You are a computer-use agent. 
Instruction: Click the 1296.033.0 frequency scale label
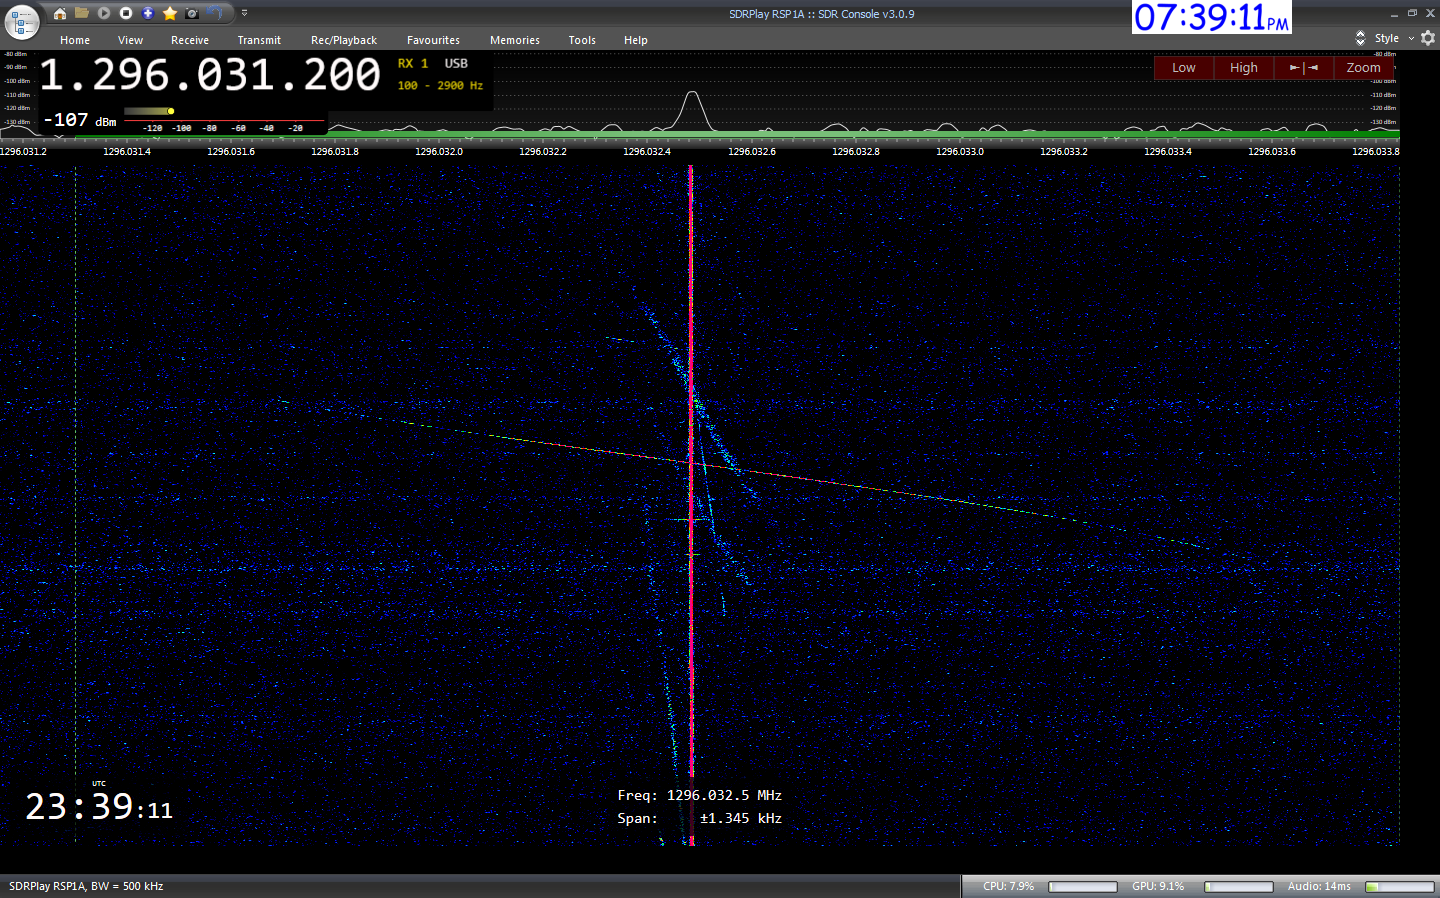pyautogui.click(x=960, y=152)
